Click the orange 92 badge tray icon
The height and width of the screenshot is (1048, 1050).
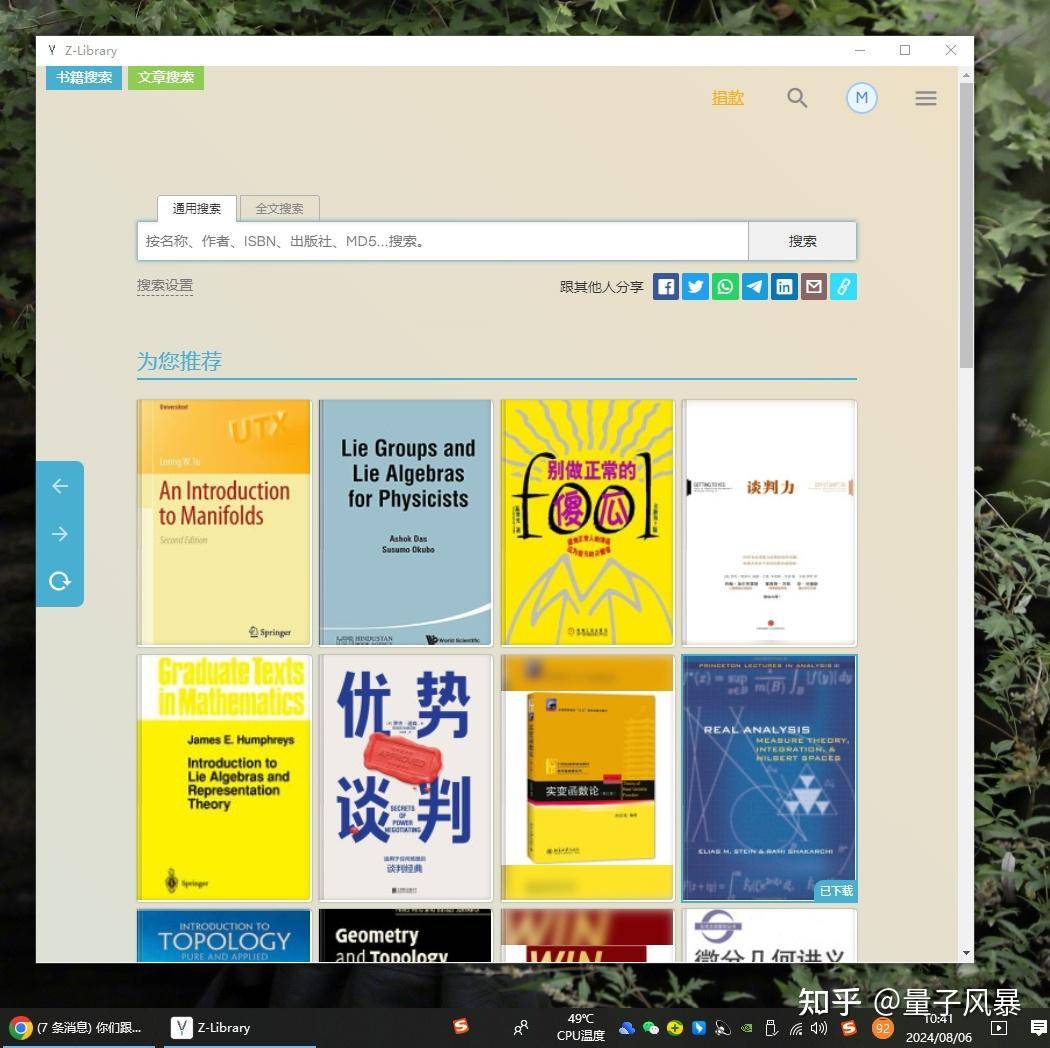coord(883,1028)
